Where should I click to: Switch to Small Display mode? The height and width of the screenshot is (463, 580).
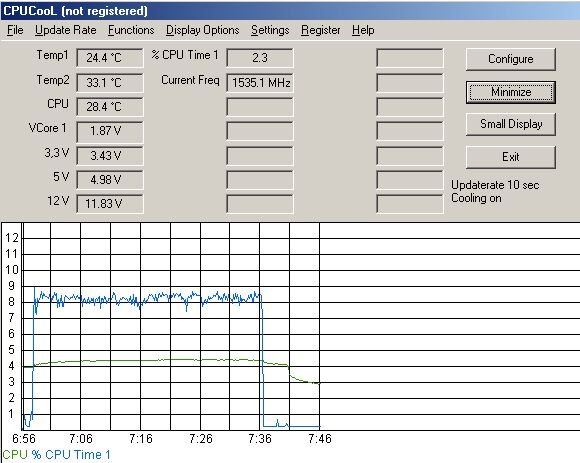[510, 124]
